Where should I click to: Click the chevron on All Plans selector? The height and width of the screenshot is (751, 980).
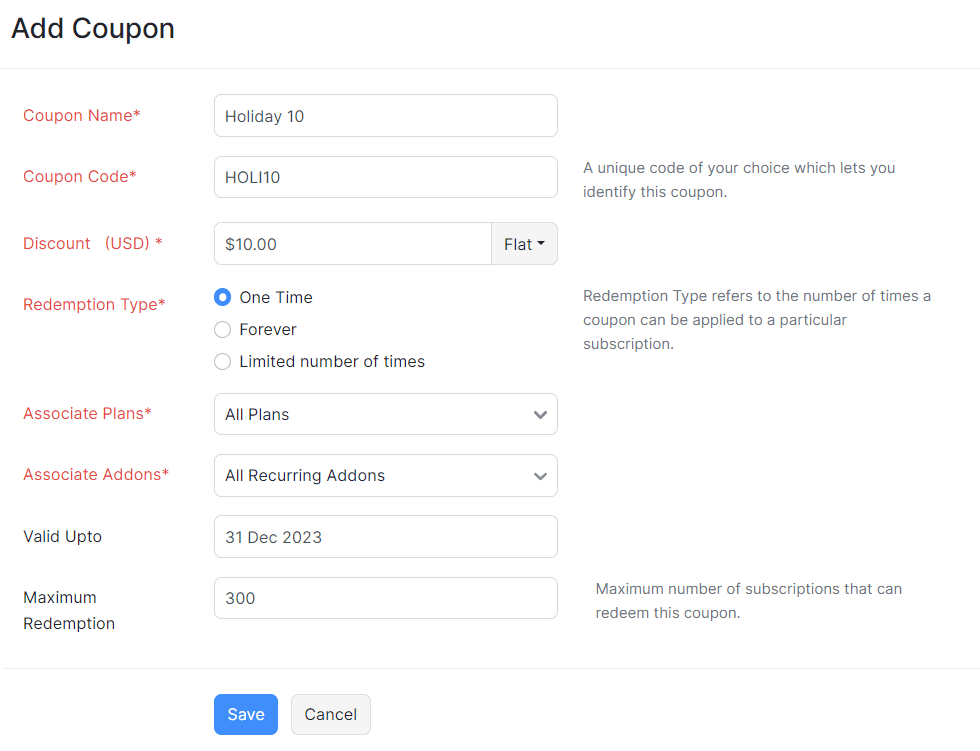(x=540, y=414)
